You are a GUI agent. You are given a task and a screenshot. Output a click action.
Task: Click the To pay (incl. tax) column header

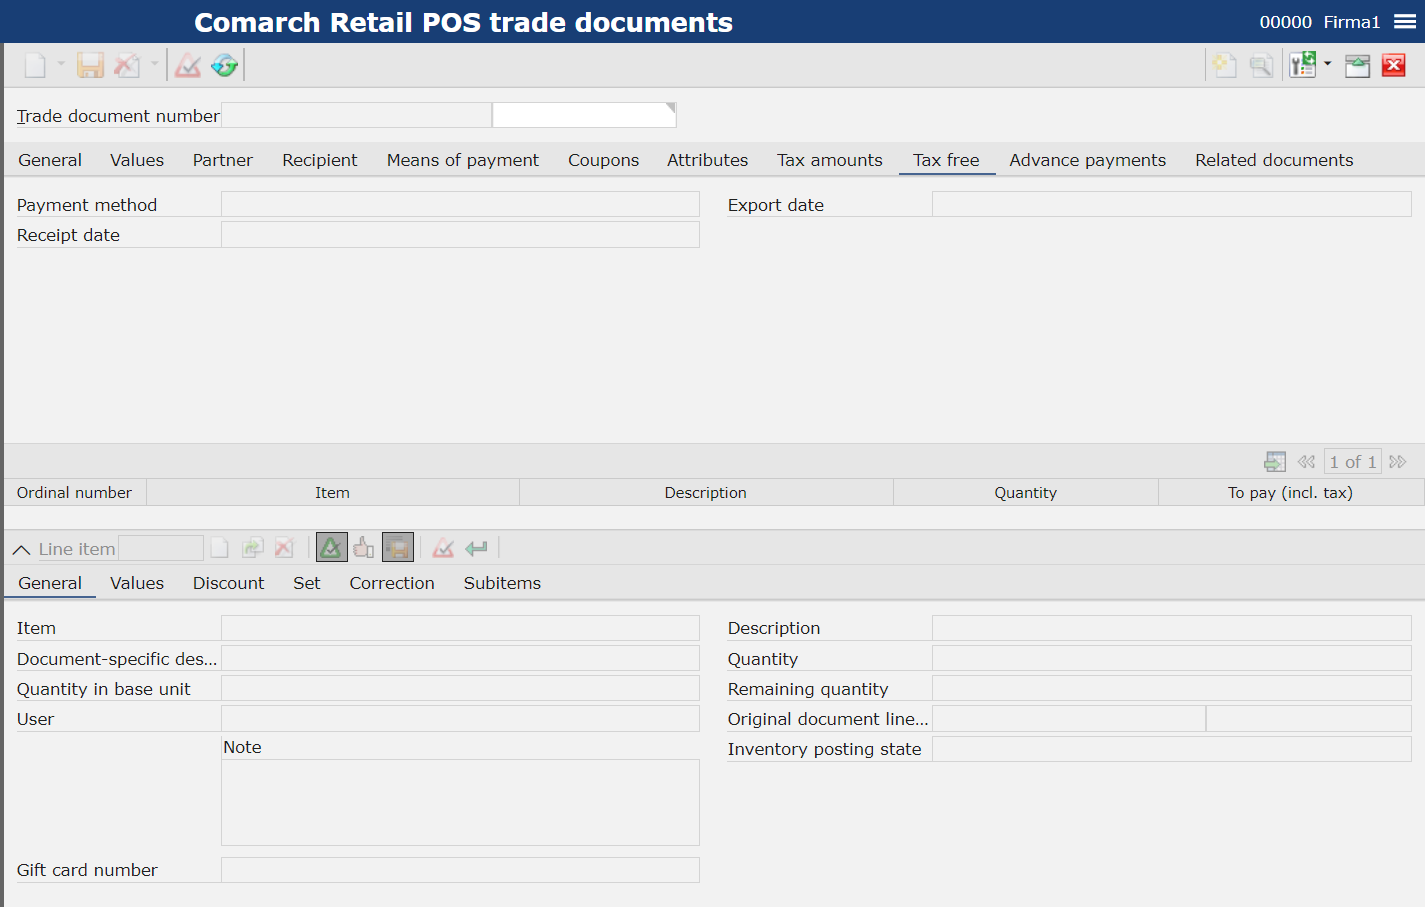point(1291,492)
